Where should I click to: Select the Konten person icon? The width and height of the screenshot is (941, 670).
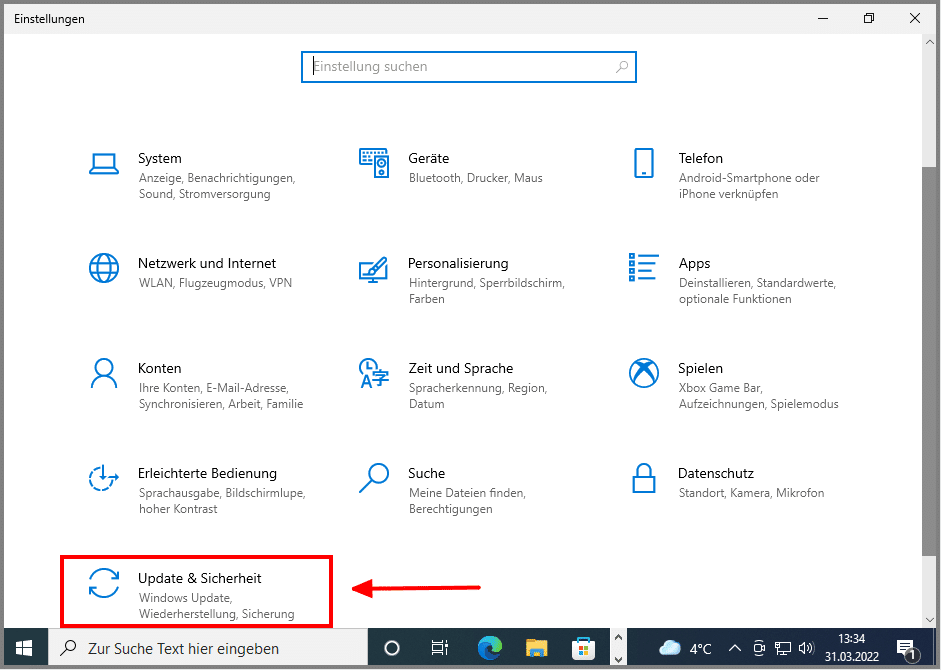click(104, 373)
